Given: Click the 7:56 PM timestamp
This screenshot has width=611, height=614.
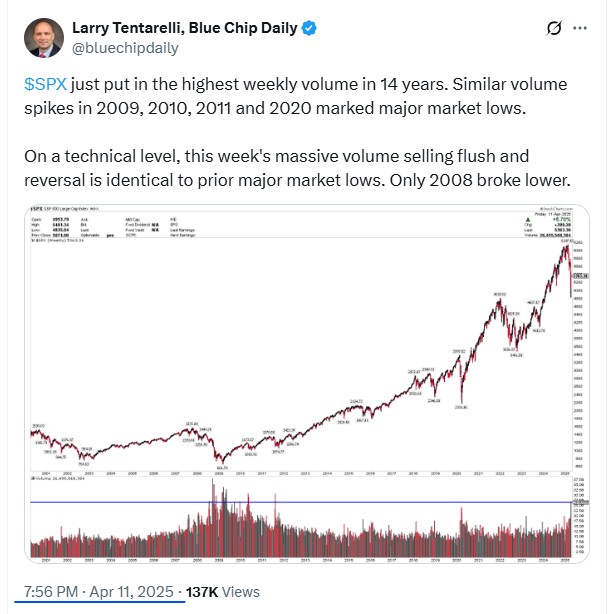Looking at the screenshot, I should point(51,592).
